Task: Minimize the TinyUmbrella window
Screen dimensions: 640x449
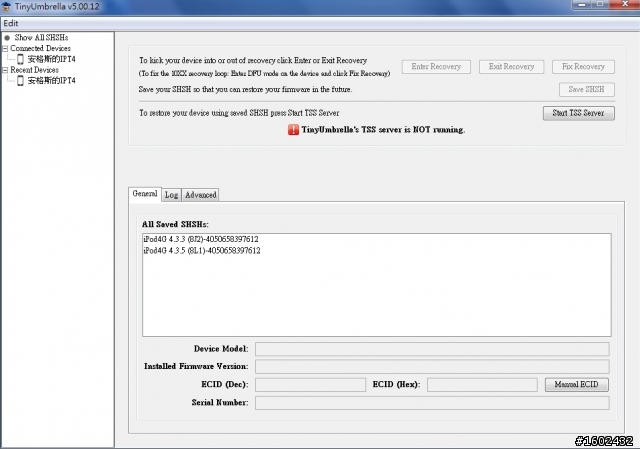Action: pos(582,4)
